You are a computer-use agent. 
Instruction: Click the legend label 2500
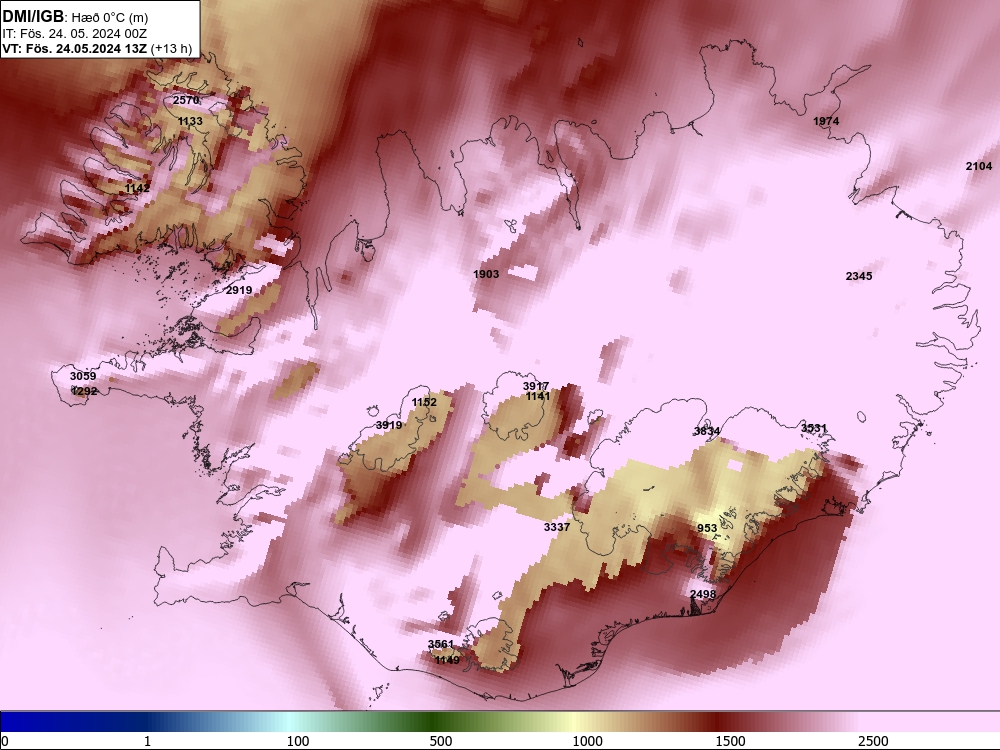pyautogui.click(x=873, y=741)
